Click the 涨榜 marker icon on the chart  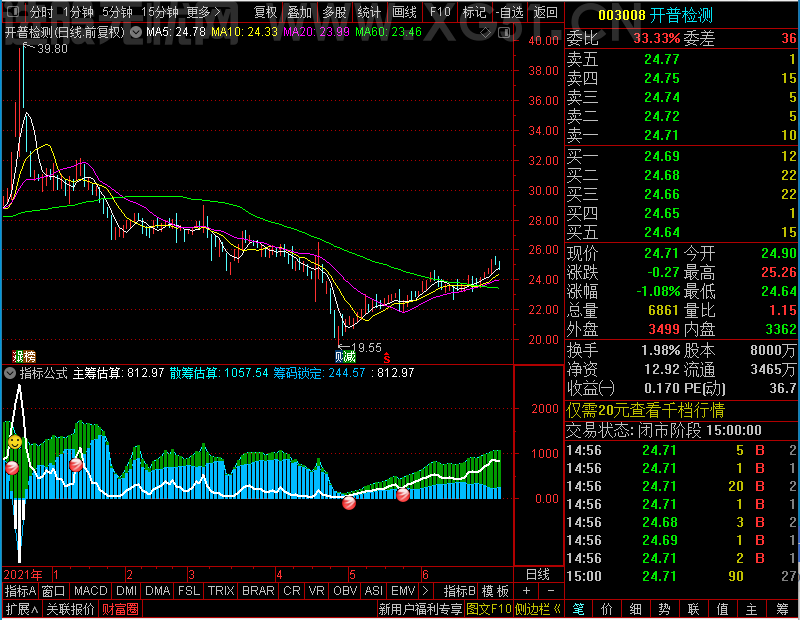pyautogui.click(x=24, y=356)
